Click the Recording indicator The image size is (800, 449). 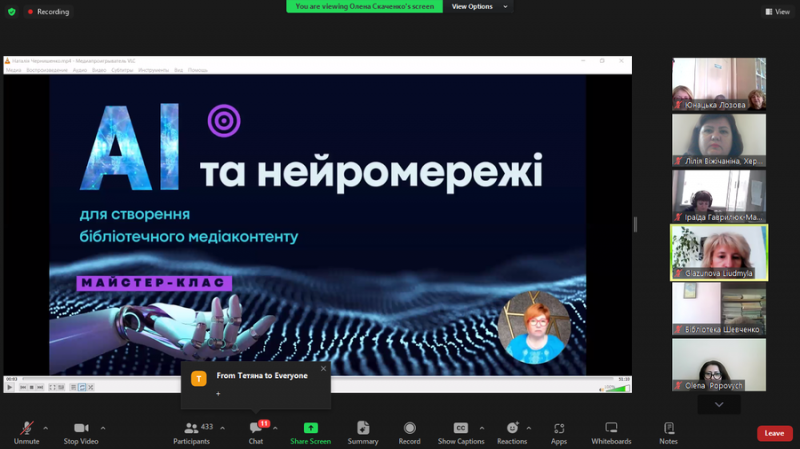48,11
